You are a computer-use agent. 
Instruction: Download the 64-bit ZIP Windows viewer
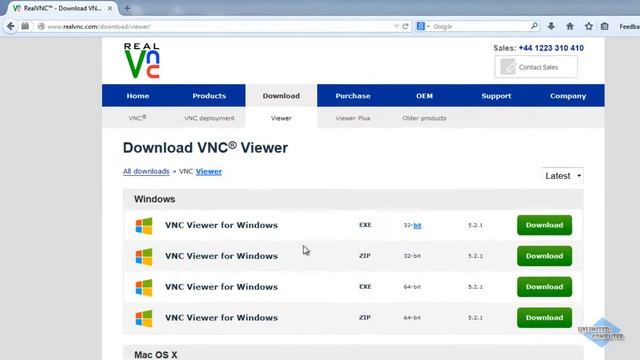pos(544,318)
